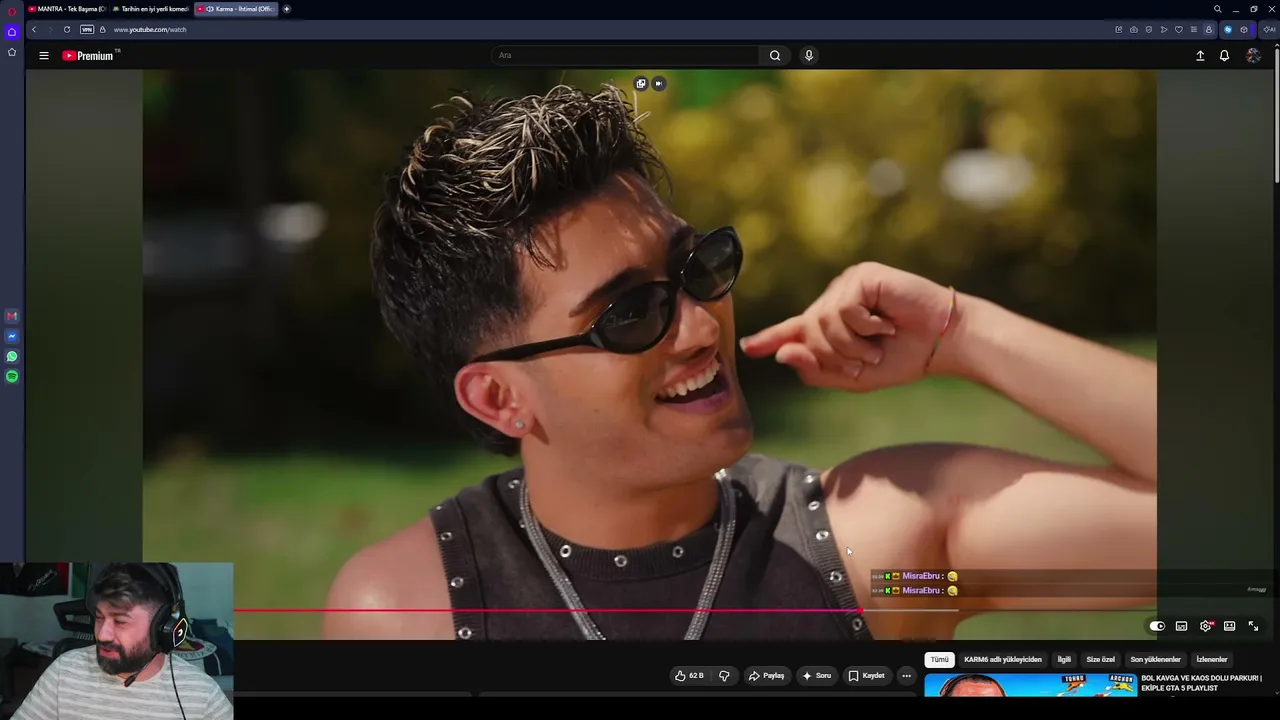Click the VPN badge in address bar

(x=87, y=30)
